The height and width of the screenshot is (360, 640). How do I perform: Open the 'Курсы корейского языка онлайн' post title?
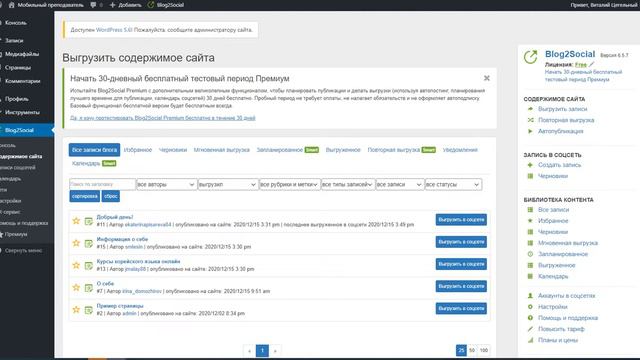point(138,261)
